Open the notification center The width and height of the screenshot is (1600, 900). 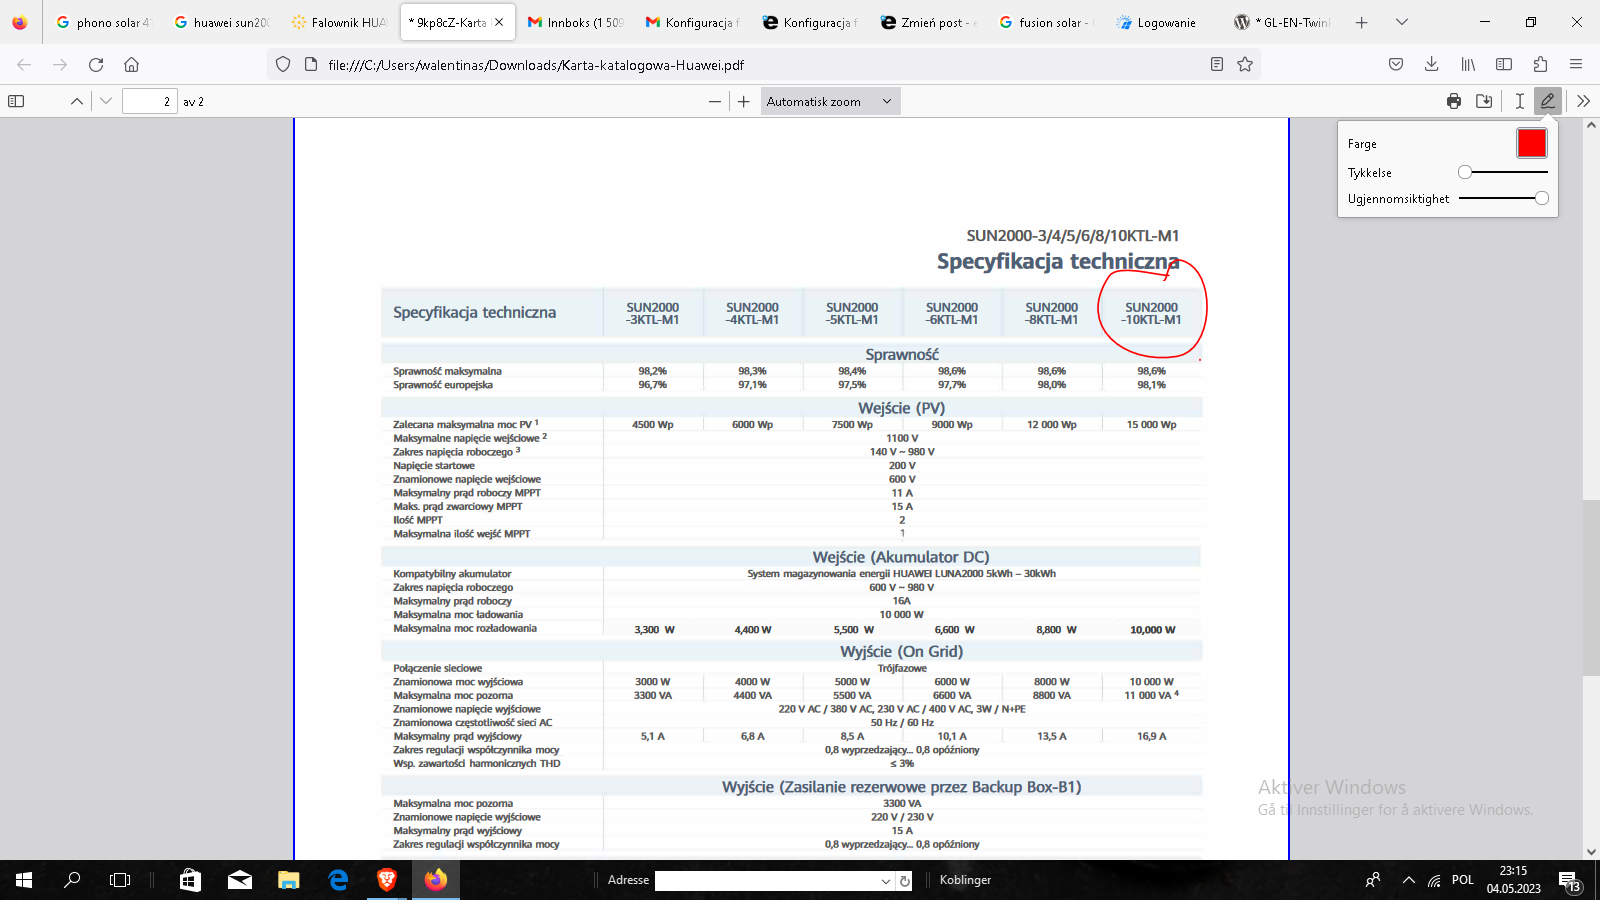[1569, 880]
